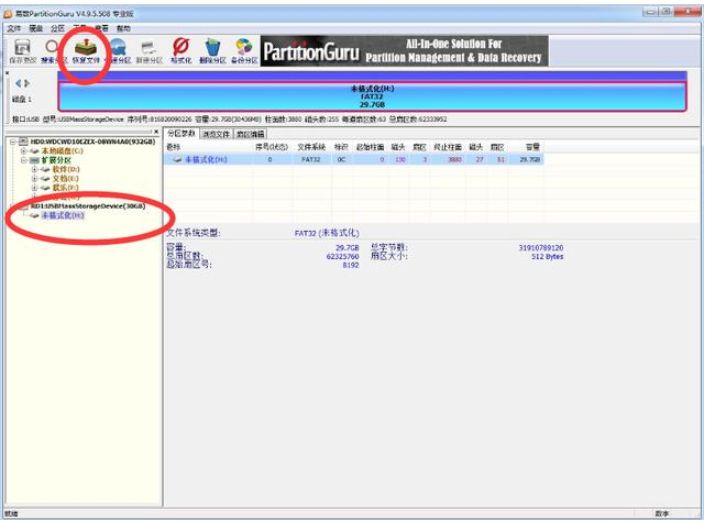Close the partition tree pane with its x
This screenshot has height=525, width=710.
coord(156,132)
